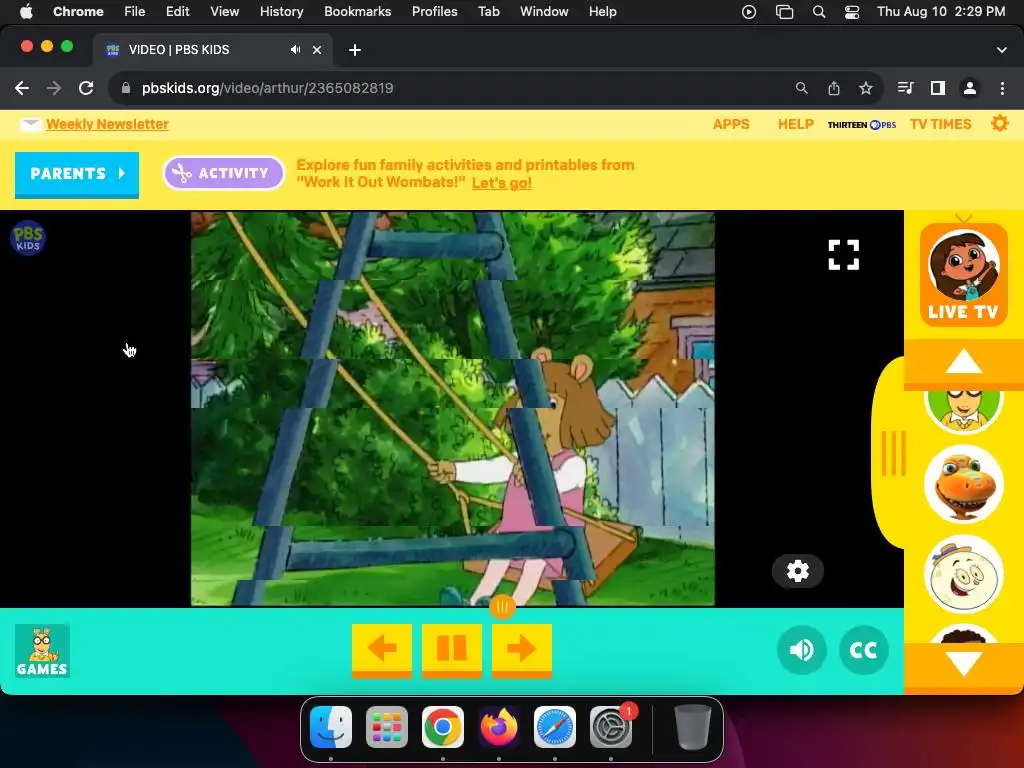
Task: Toggle Chrome side panel
Action: (x=938, y=88)
